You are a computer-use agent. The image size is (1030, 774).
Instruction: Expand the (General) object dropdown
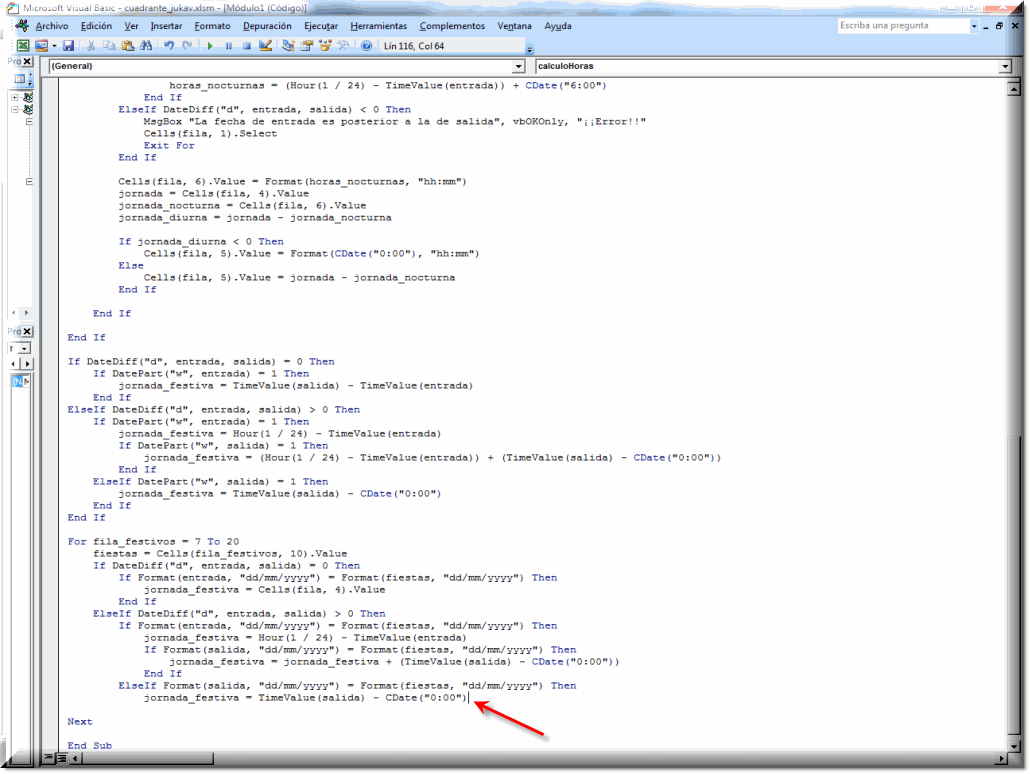518,66
